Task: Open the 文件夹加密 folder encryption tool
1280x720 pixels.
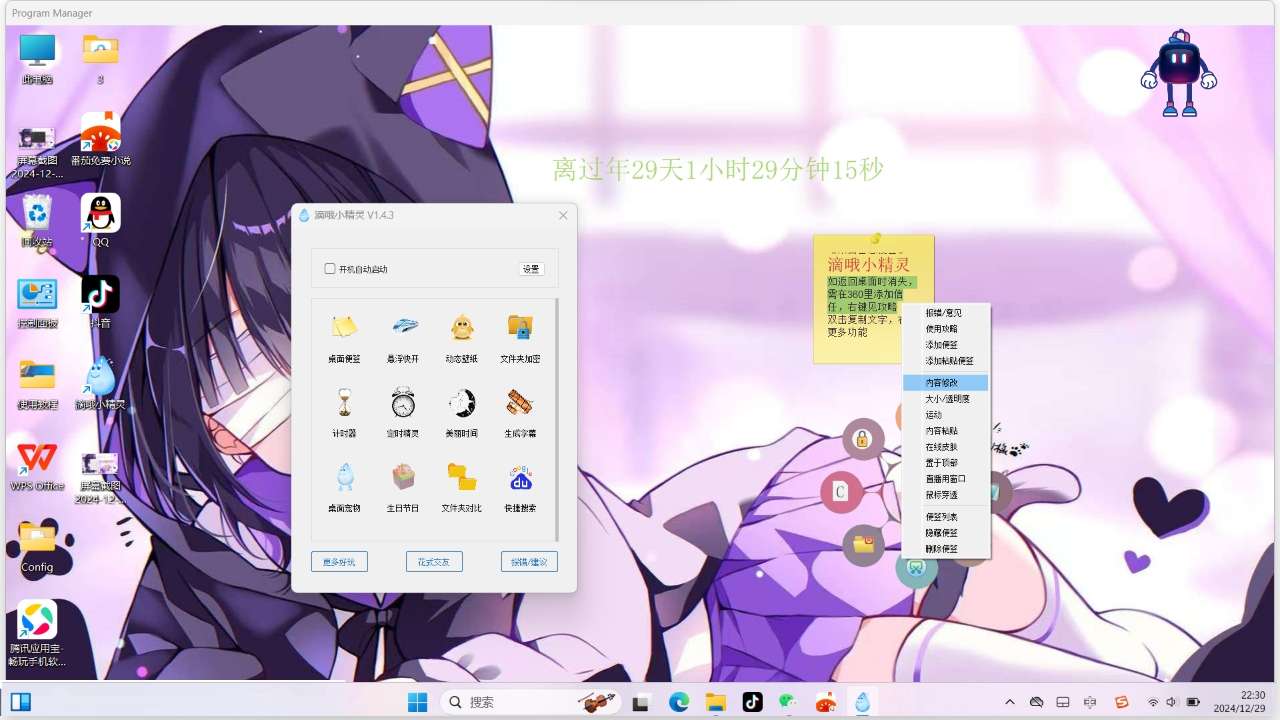Action: pyautogui.click(x=520, y=336)
